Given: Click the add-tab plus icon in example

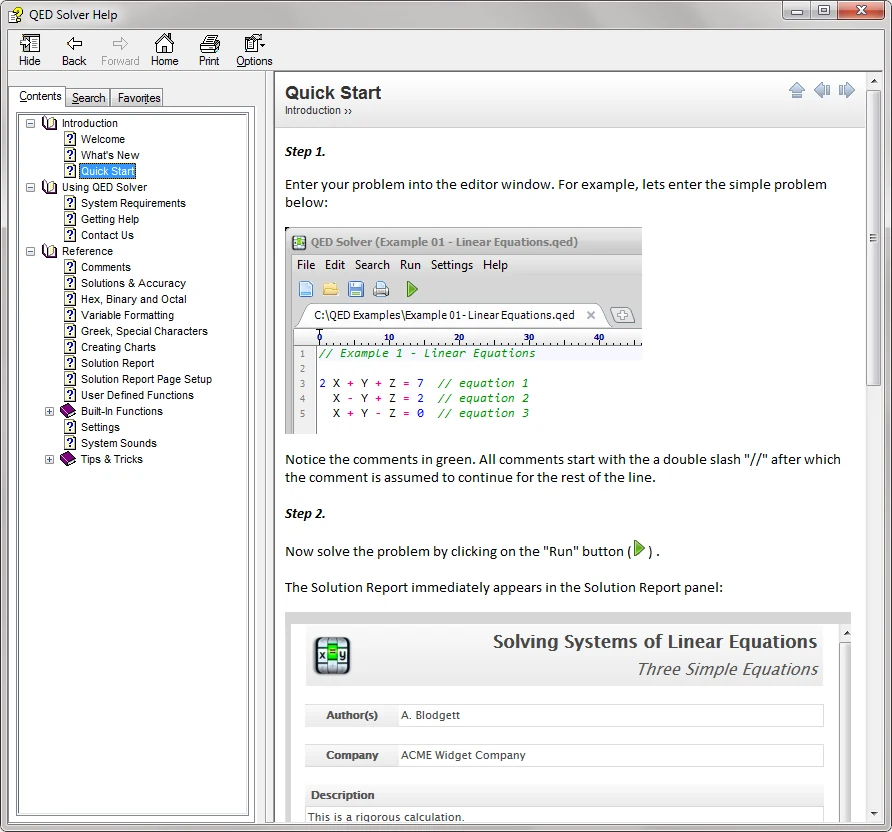Looking at the screenshot, I should [622, 315].
